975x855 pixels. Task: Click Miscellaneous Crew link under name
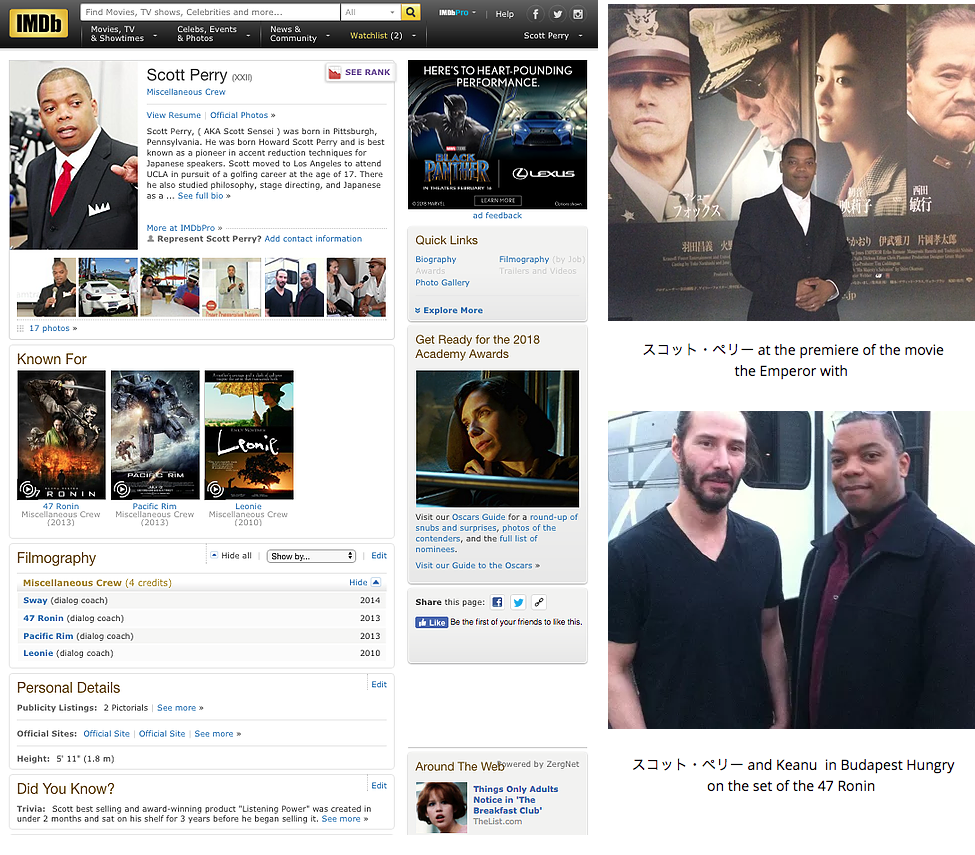(x=185, y=92)
